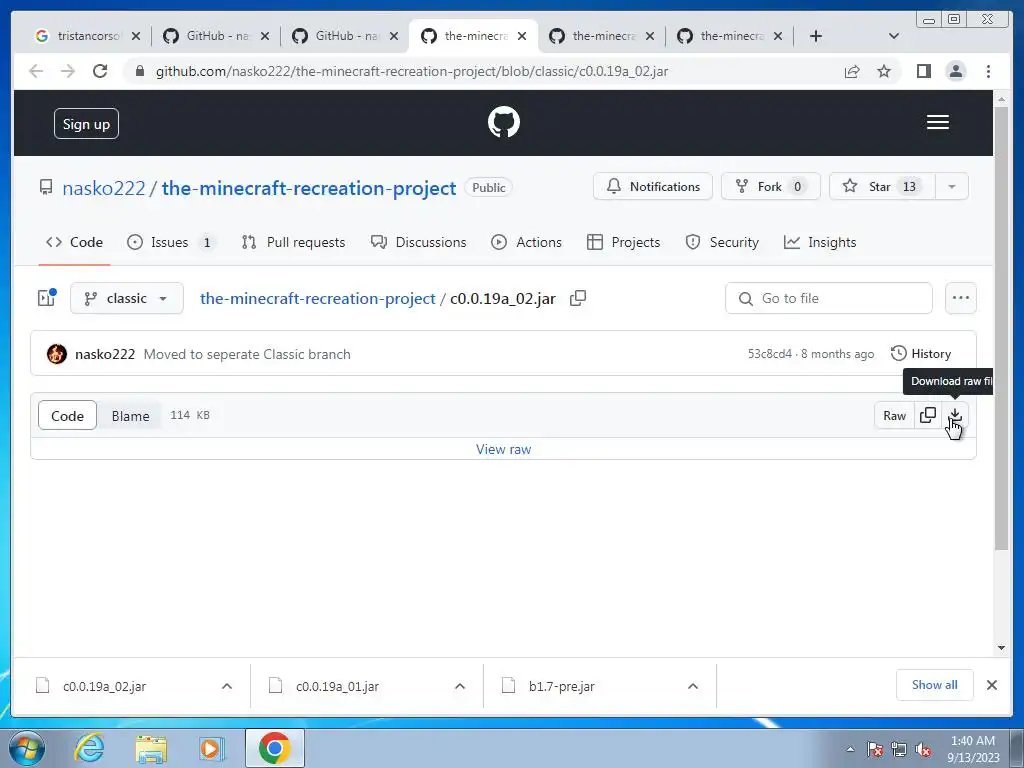Open the Insights tab
The image size is (1024, 768).
(x=820, y=242)
